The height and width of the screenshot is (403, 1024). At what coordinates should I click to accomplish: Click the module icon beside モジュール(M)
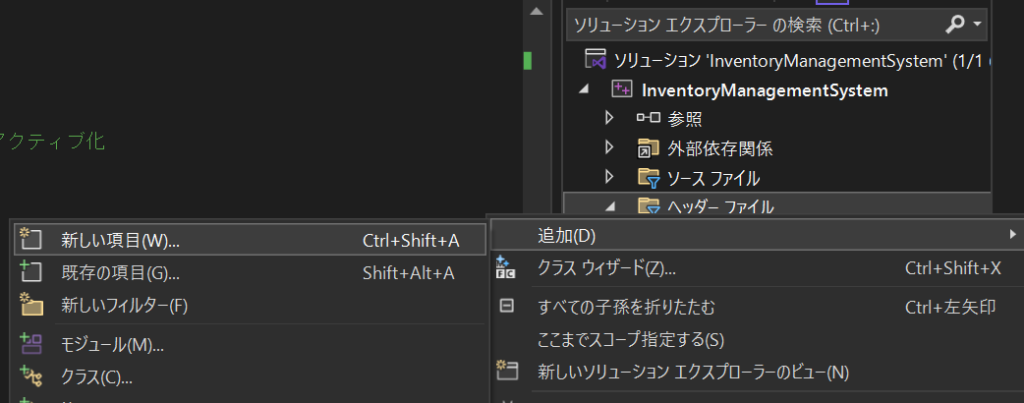click(30, 344)
